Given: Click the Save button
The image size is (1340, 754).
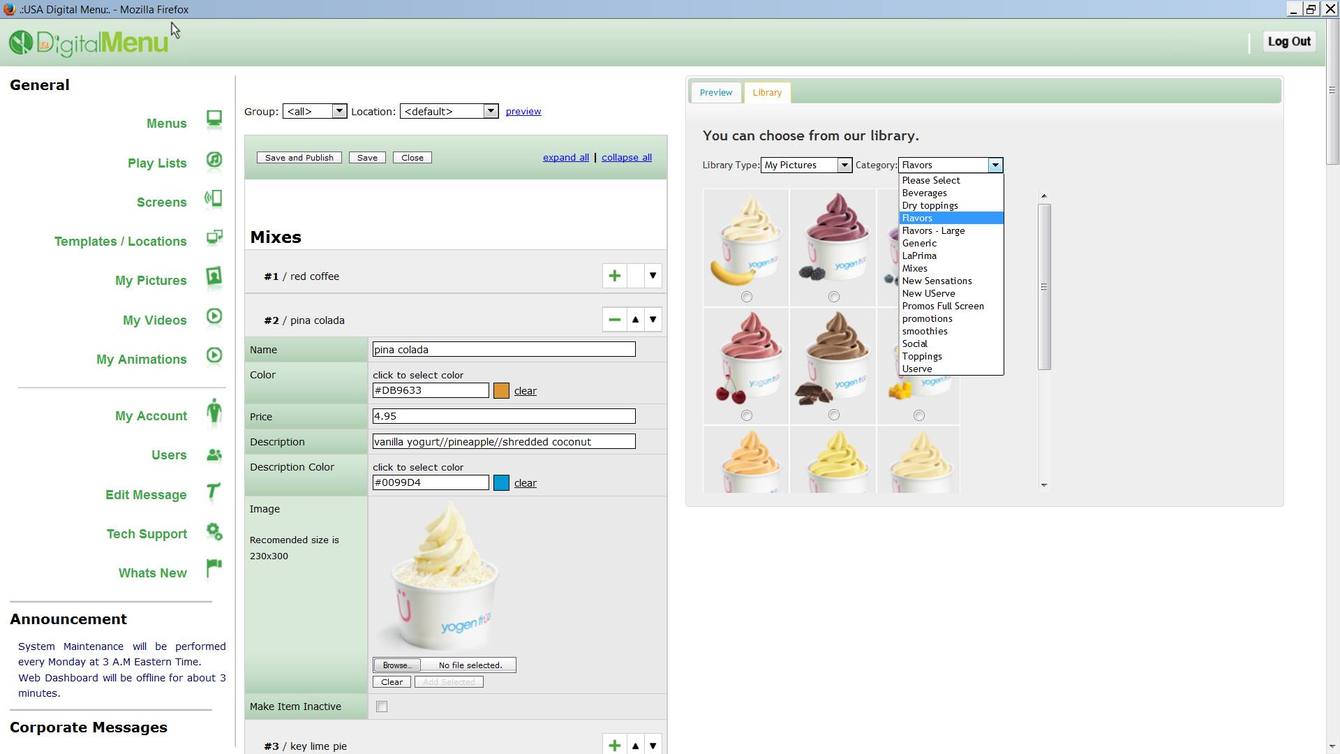Looking at the screenshot, I should pyautogui.click(x=367, y=158).
